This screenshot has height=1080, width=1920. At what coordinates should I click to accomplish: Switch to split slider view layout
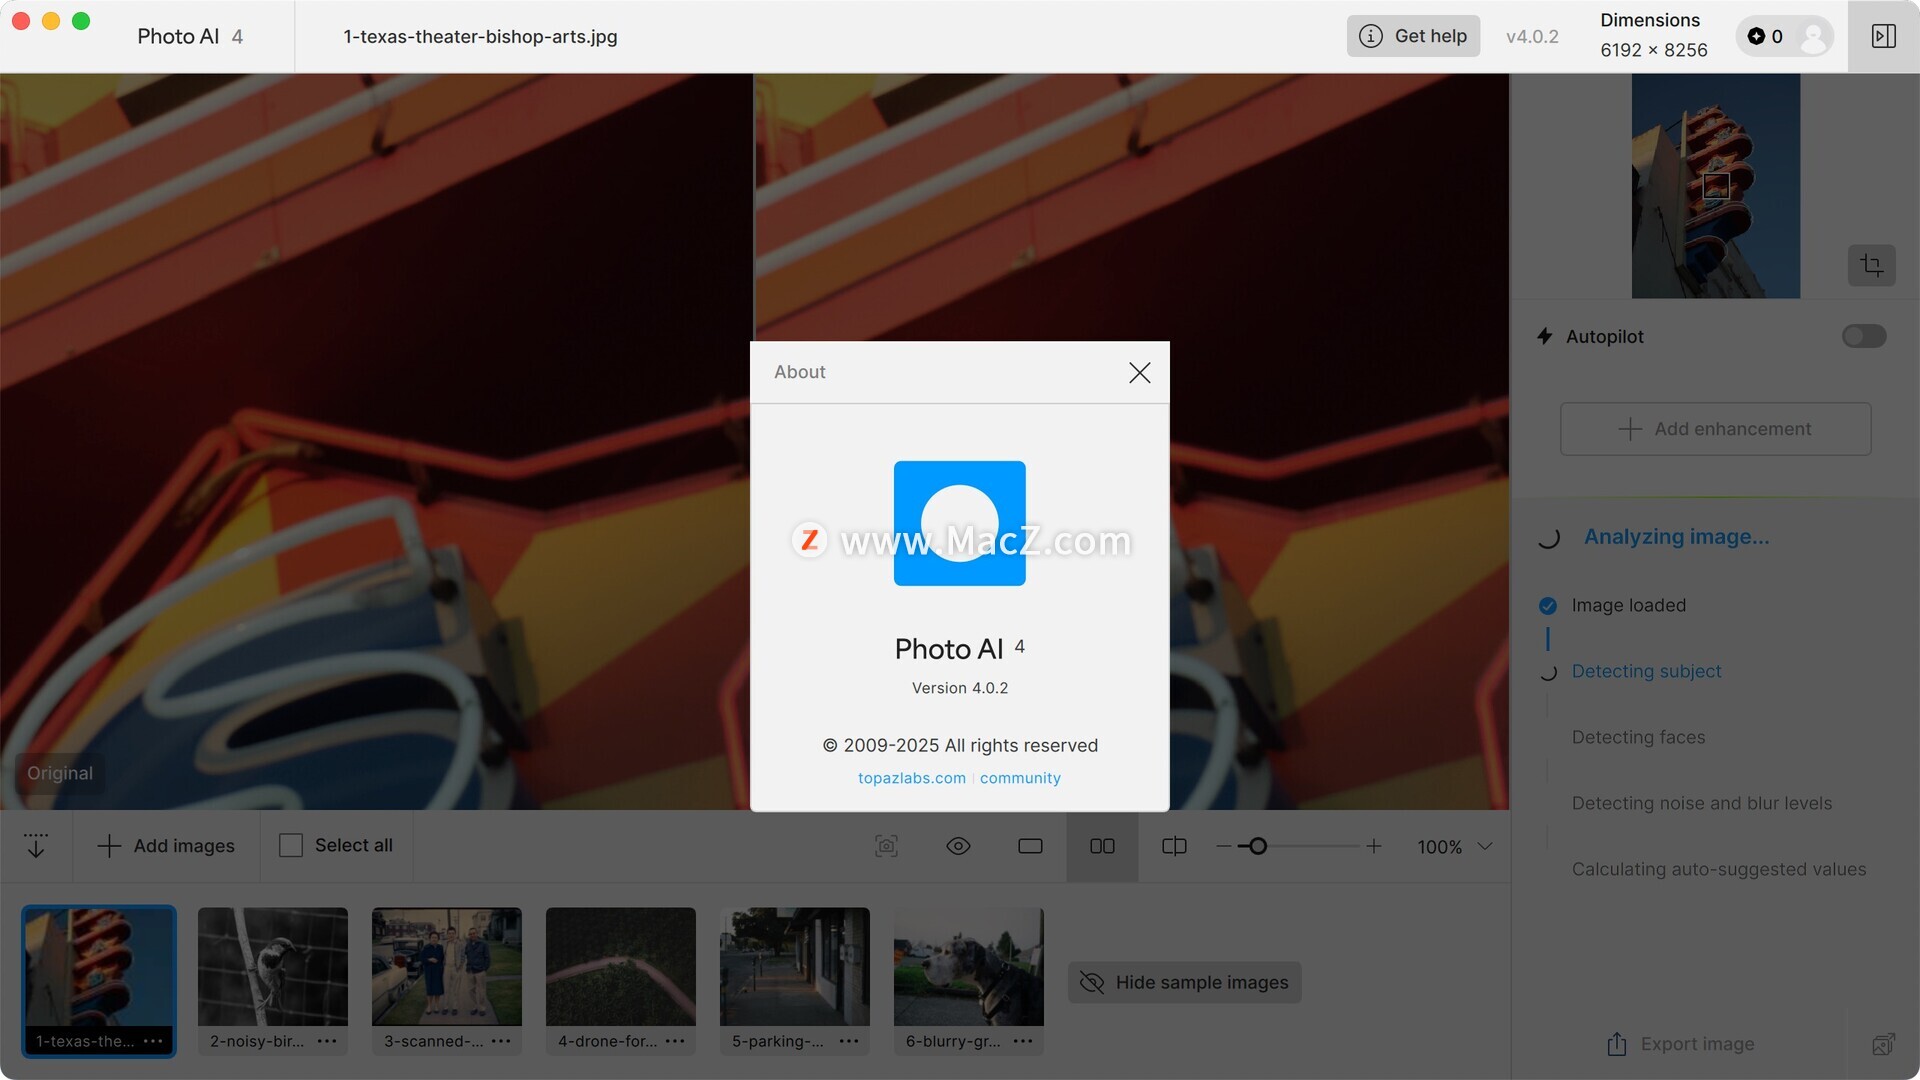coord(1174,846)
